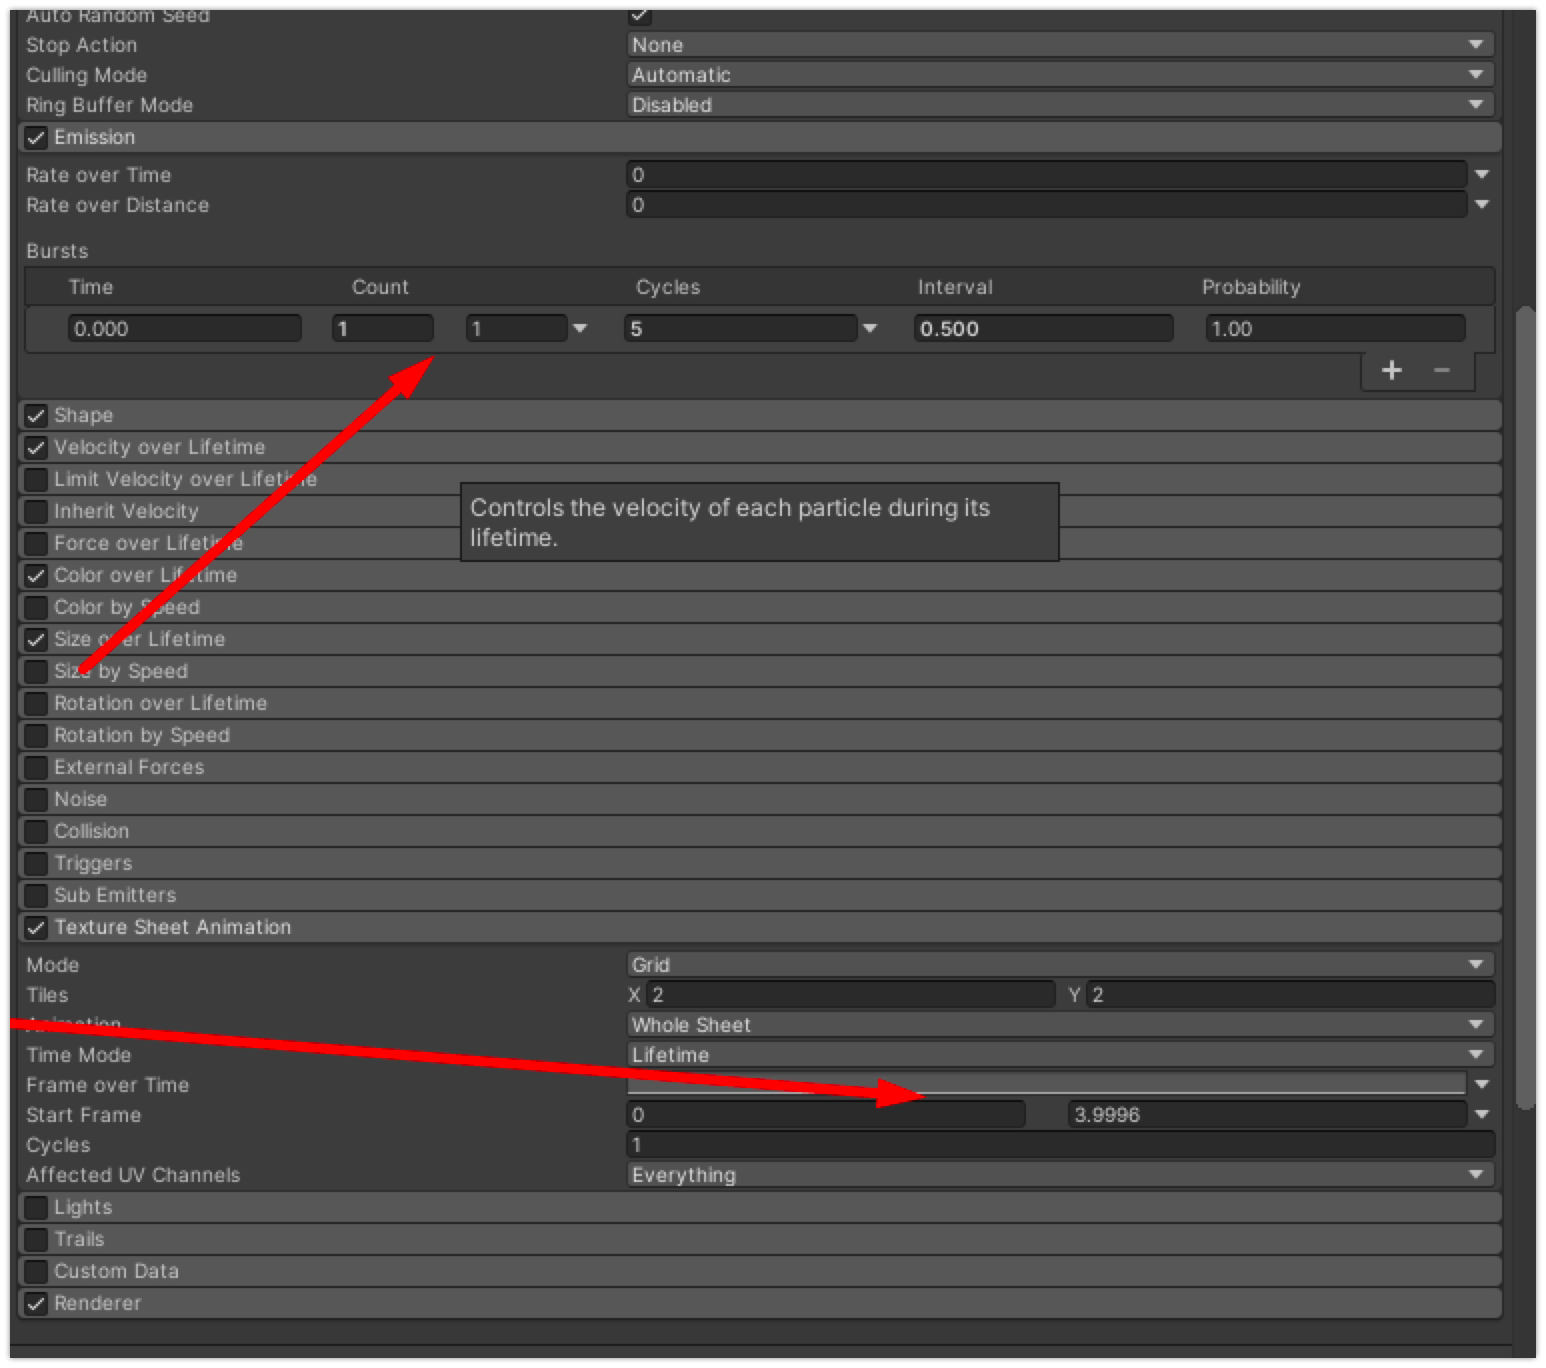Enable the Color by Speed checkbox
This screenshot has width=1546, height=1368.
36,608
